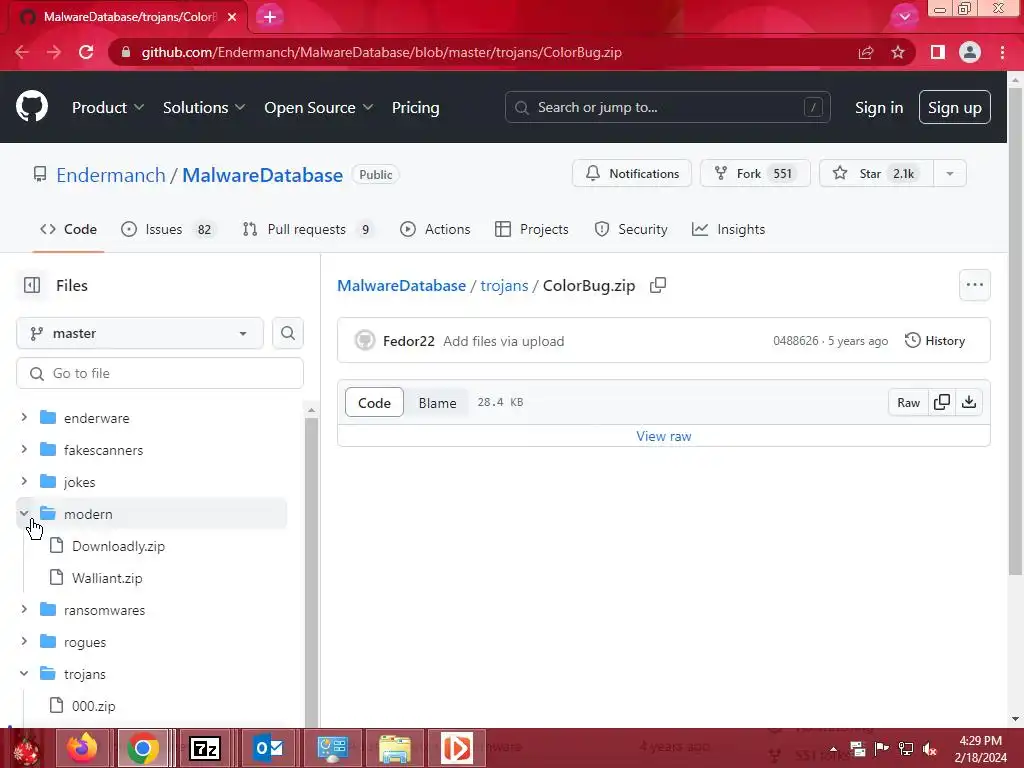Image resolution: width=1024 pixels, height=768 pixels.
Task: Click the Raw button
Action: (x=908, y=402)
